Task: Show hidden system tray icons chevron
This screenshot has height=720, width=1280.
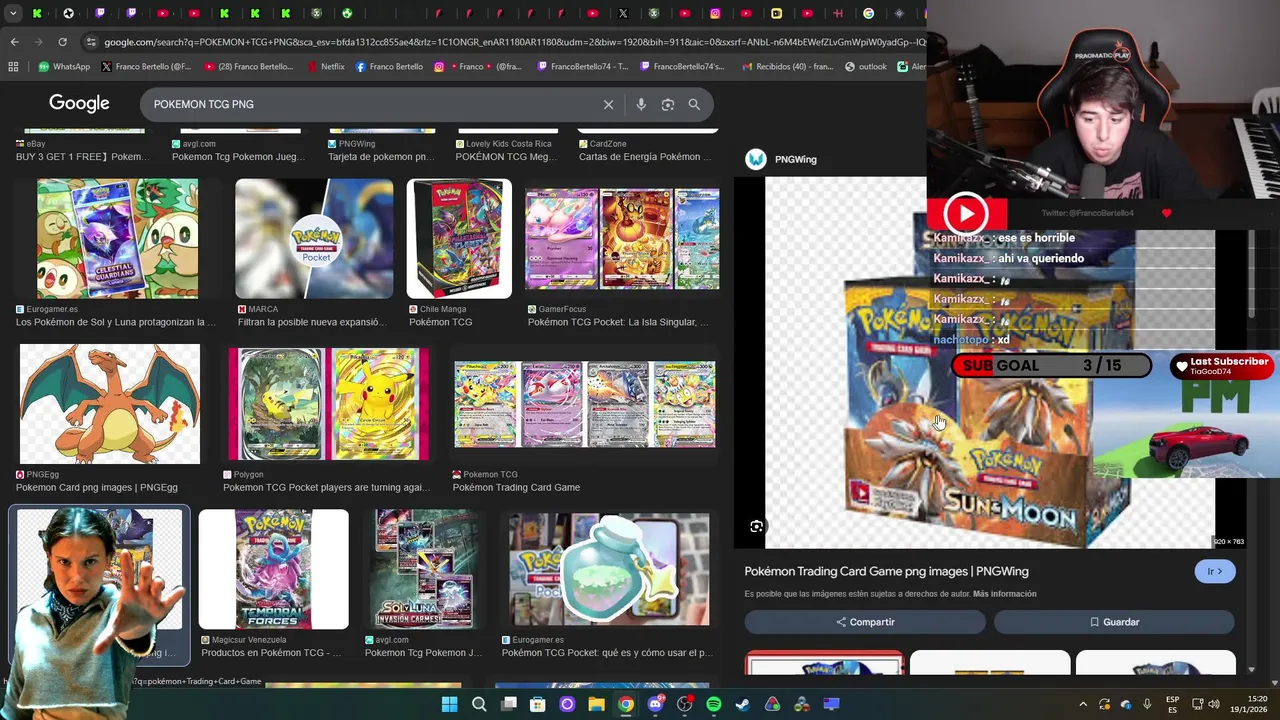Action: coord(1083,705)
